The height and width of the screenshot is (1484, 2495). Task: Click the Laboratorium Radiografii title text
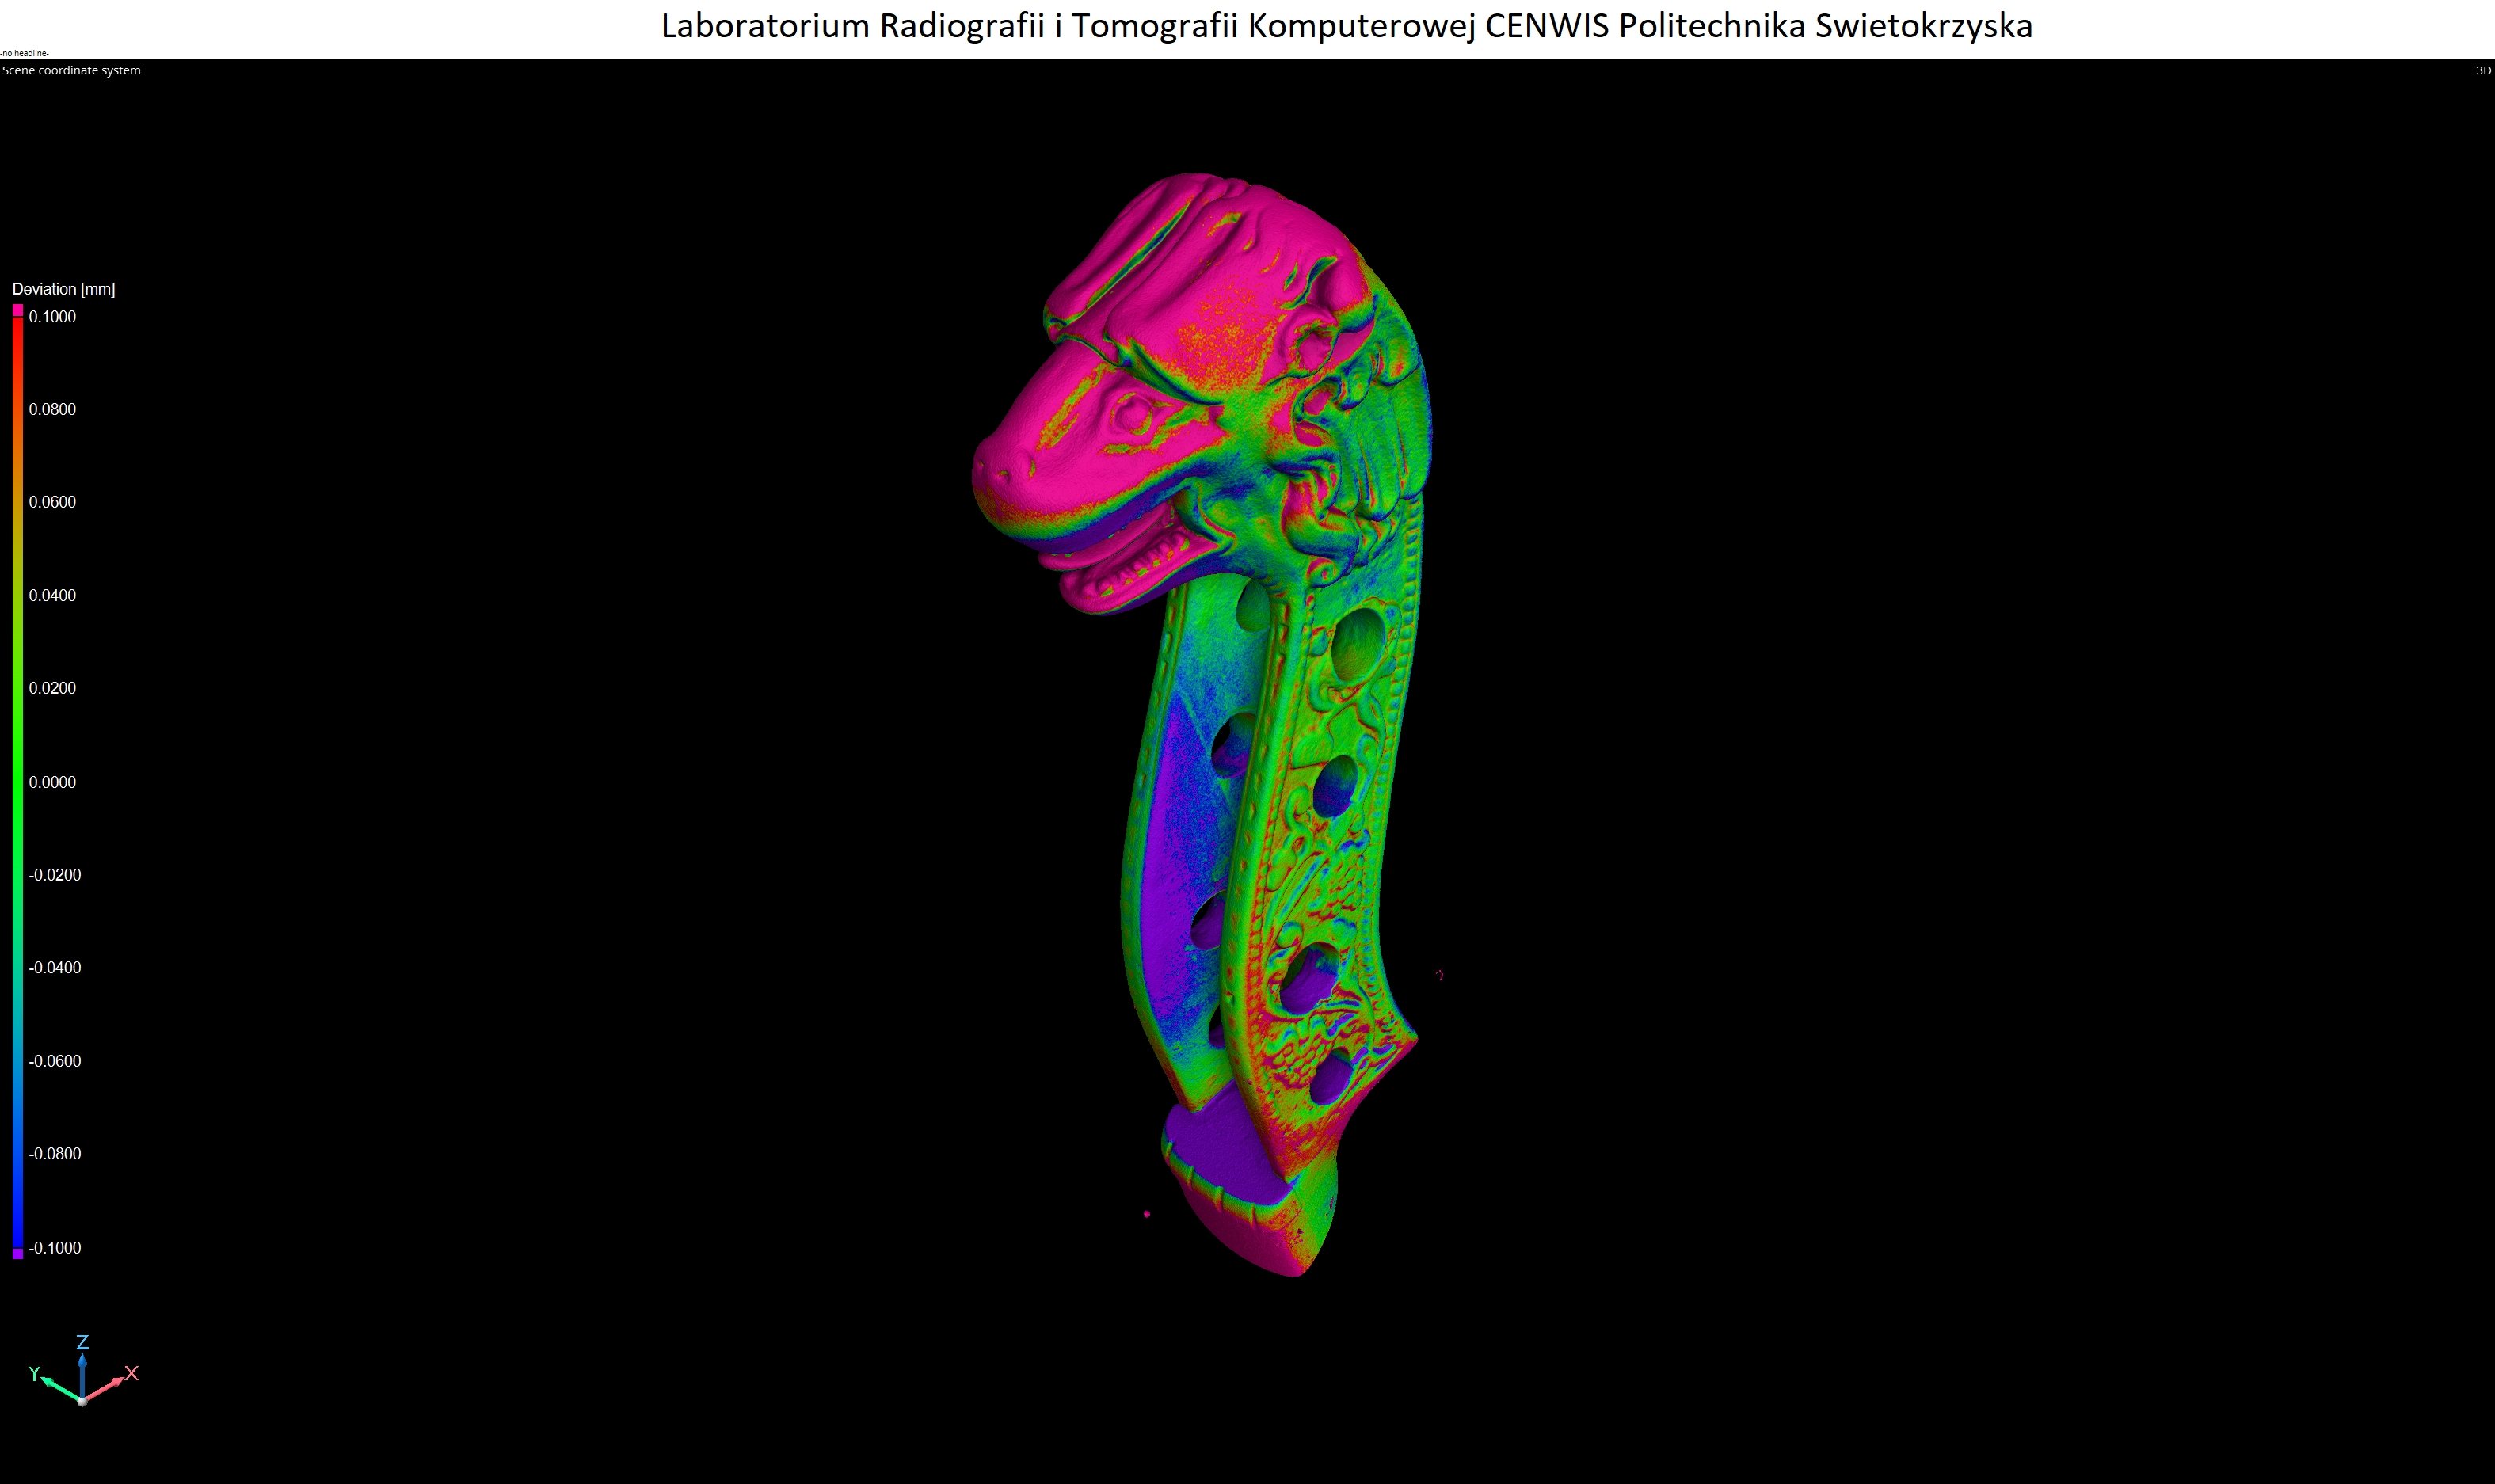(1347, 26)
